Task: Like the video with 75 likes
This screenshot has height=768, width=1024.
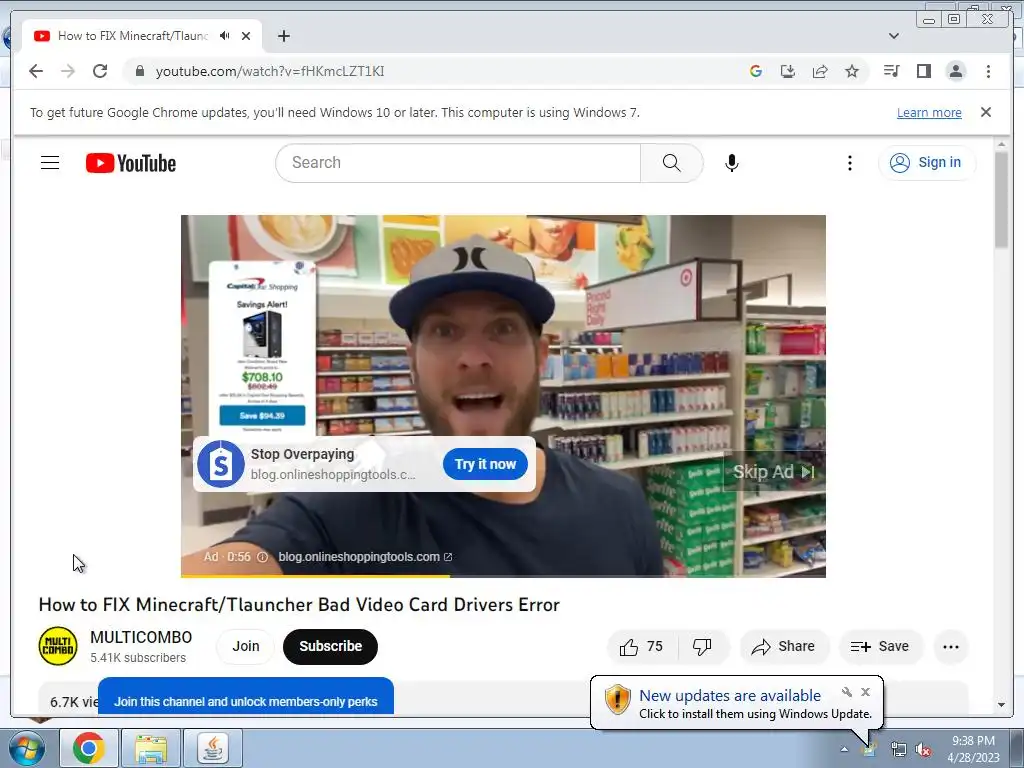Action: click(x=641, y=647)
